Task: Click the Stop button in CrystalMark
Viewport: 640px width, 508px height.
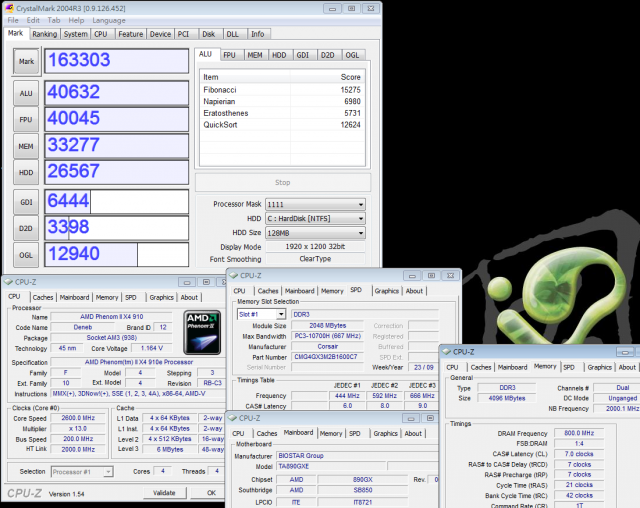Action: pyautogui.click(x=283, y=182)
